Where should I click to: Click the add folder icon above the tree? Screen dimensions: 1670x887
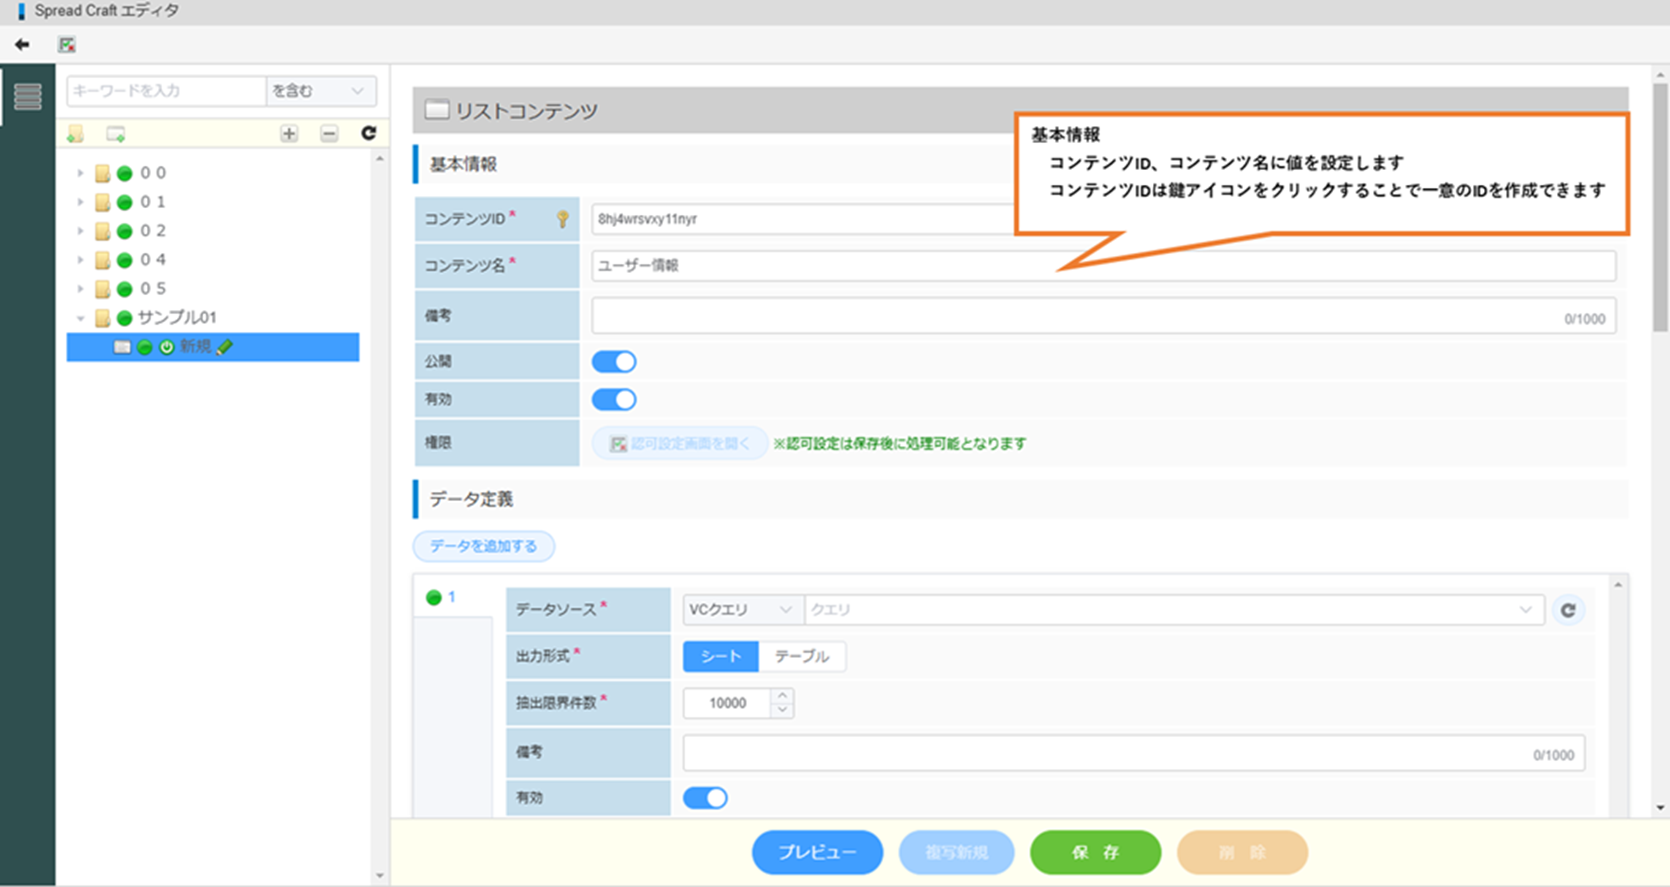pyautogui.click(x=76, y=134)
